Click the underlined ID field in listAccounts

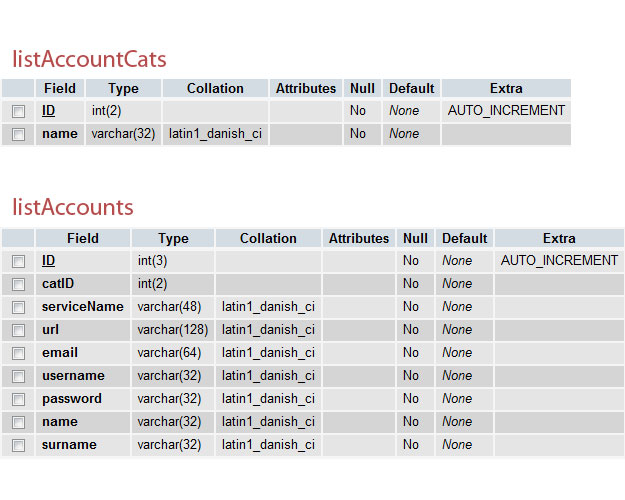pyautogui.click(x=48, y=260)
